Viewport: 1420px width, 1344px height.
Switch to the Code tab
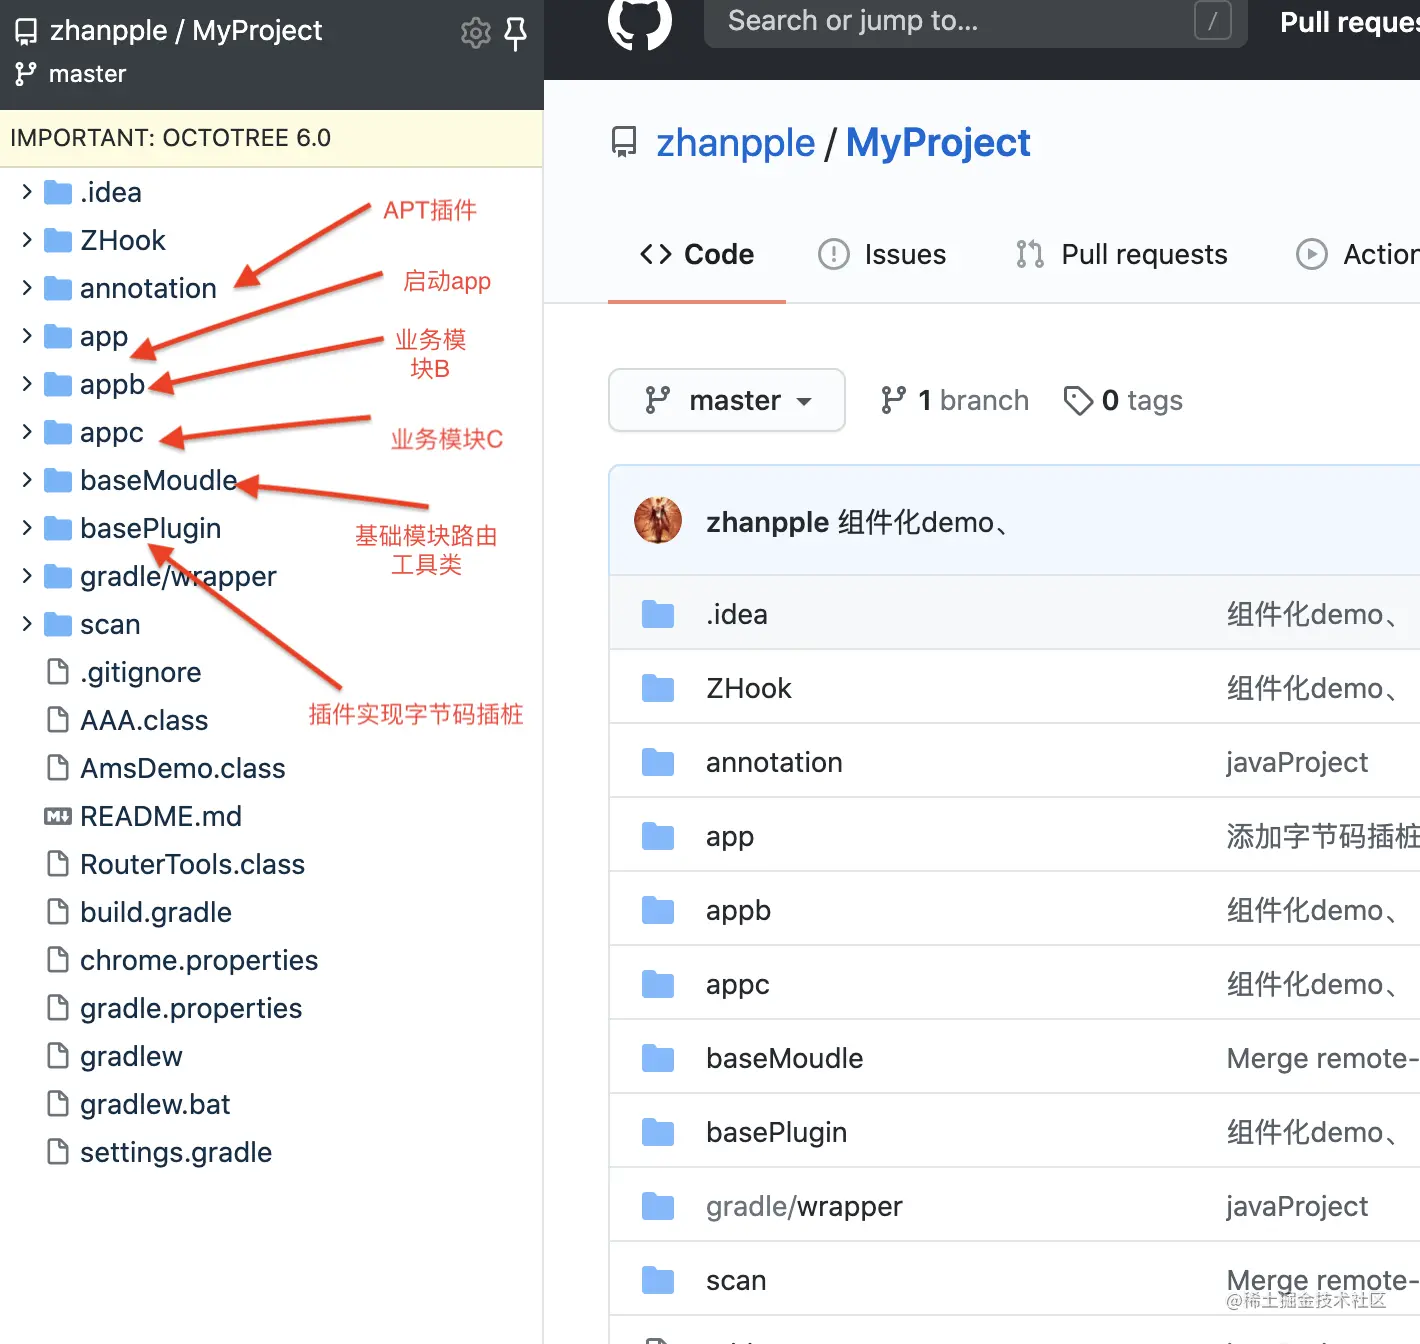(697, 255)
